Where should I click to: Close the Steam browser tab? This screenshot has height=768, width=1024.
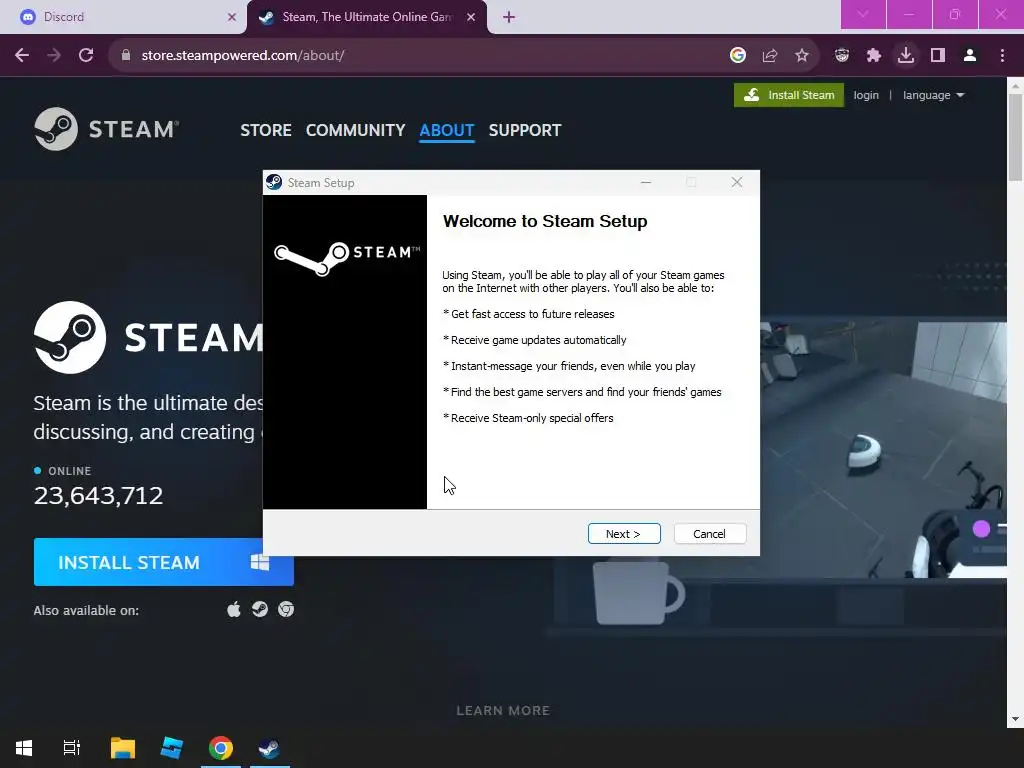click(471, 17)
